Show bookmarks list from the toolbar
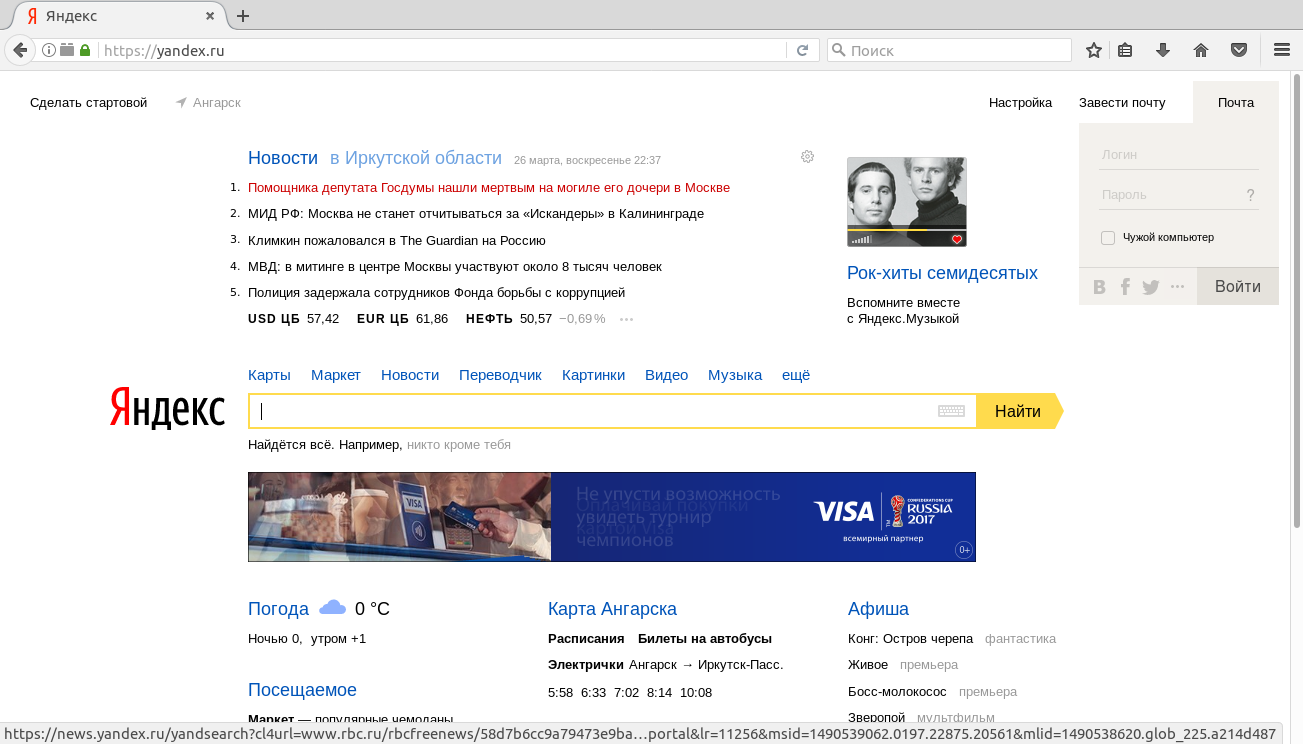 point(1125,50)
